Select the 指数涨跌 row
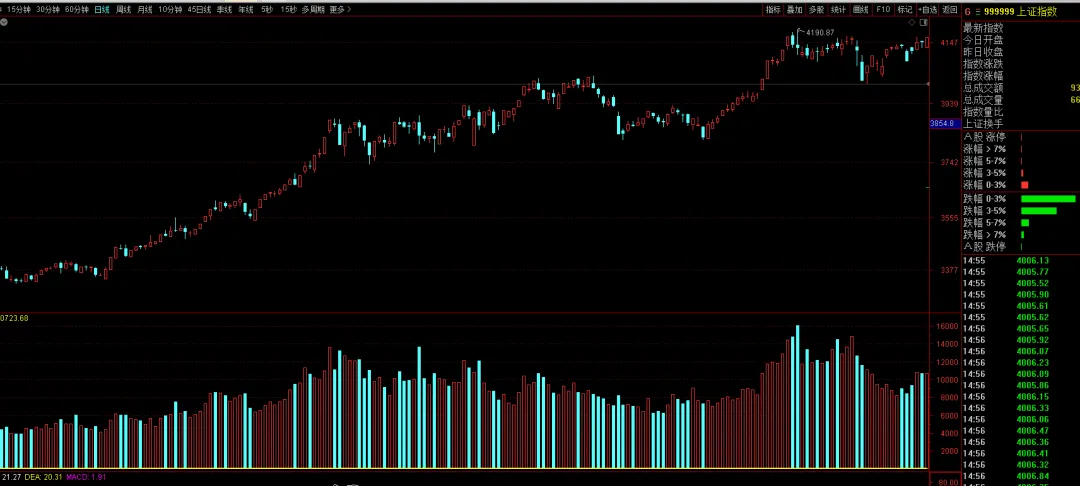This screenshot has height=486, width=1080. tap(1020, 64)
